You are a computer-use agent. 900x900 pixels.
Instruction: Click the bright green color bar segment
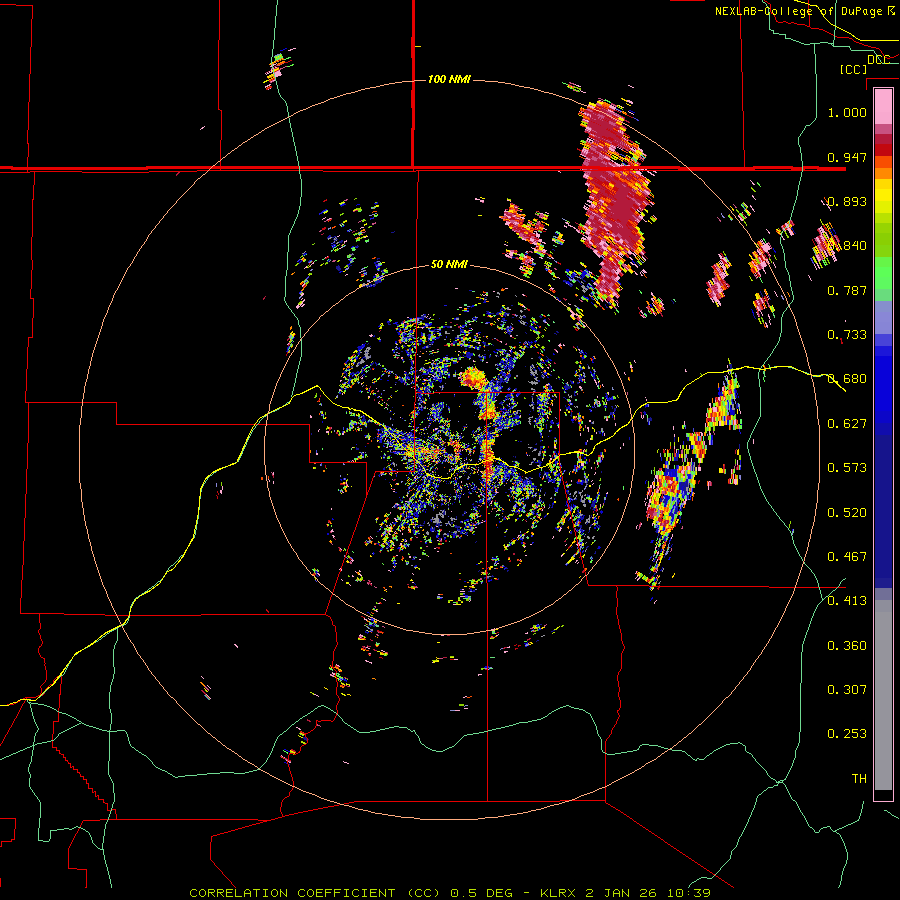tap(883, 273)
